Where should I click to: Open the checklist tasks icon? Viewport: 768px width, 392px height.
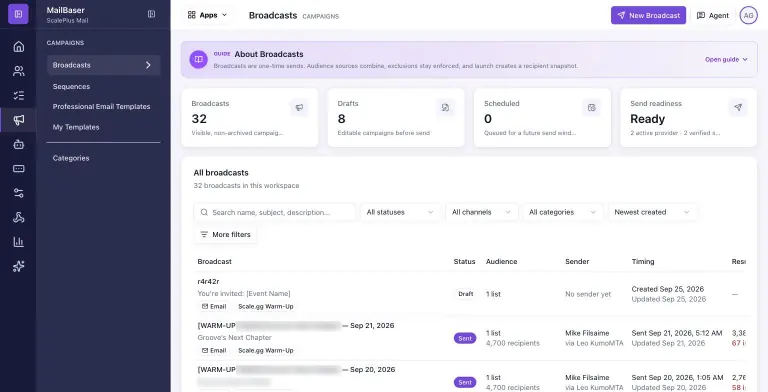coord(19,96)
